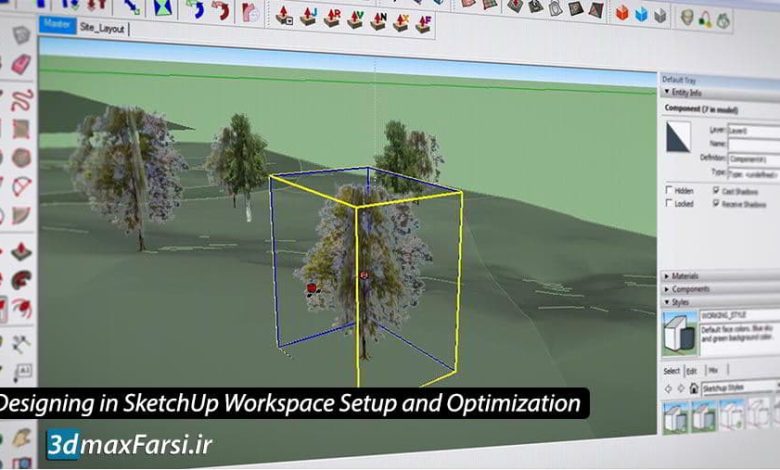Click the orange cube icon in top toolbar
The image size is (780, 470).
coord(621,14)
